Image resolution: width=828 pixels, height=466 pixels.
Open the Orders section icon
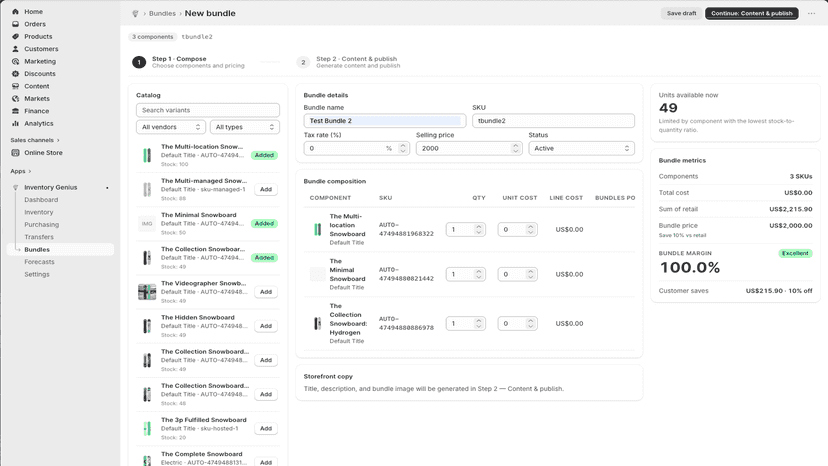15,24
